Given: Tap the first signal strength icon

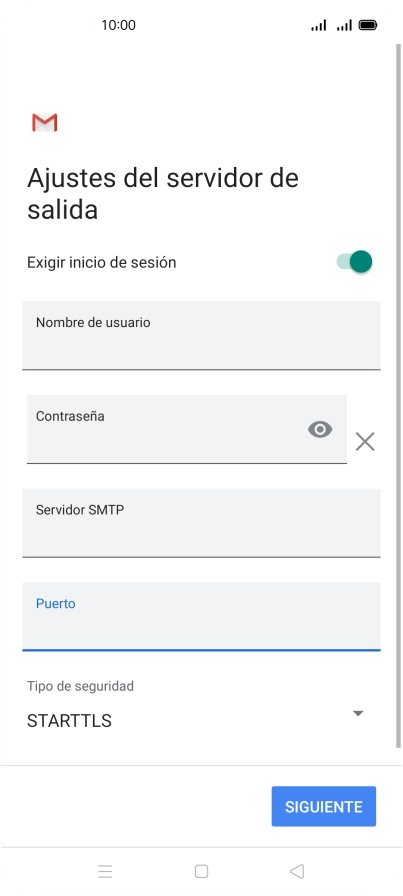Looking at the screenshot, I should [318, 25].
